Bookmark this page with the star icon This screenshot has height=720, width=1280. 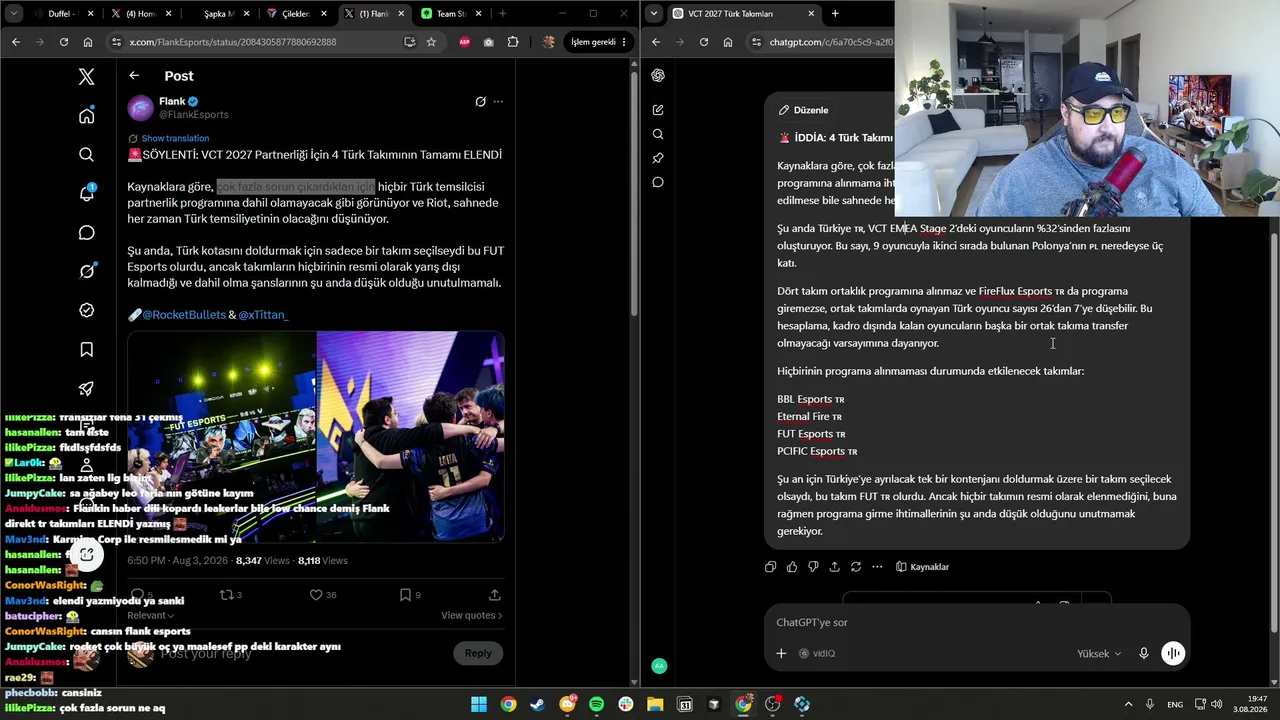[x=431, y=42]
